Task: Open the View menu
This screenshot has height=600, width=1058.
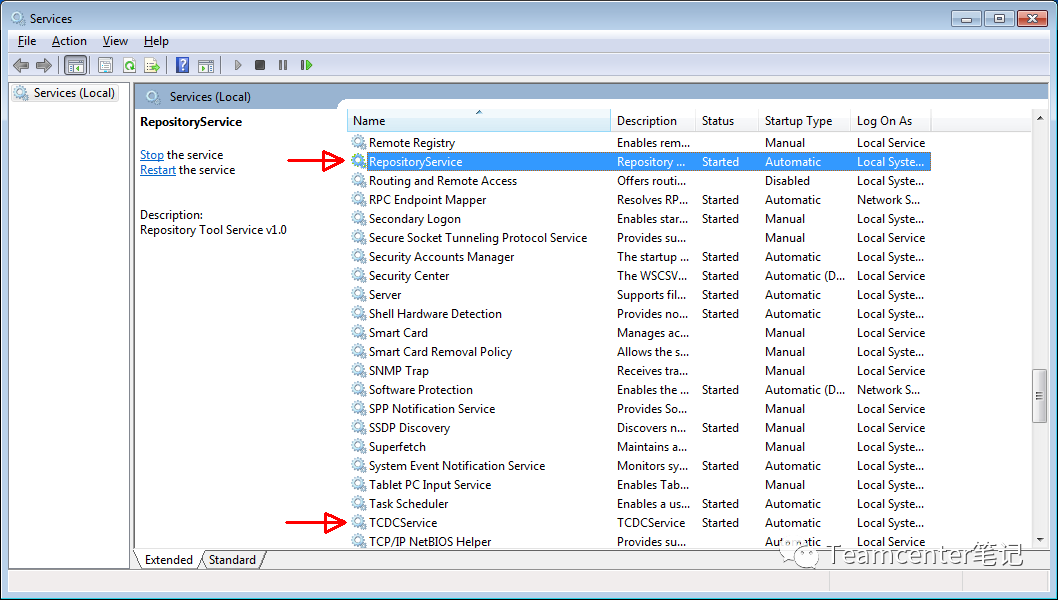Action: click(x=115, y=41)
